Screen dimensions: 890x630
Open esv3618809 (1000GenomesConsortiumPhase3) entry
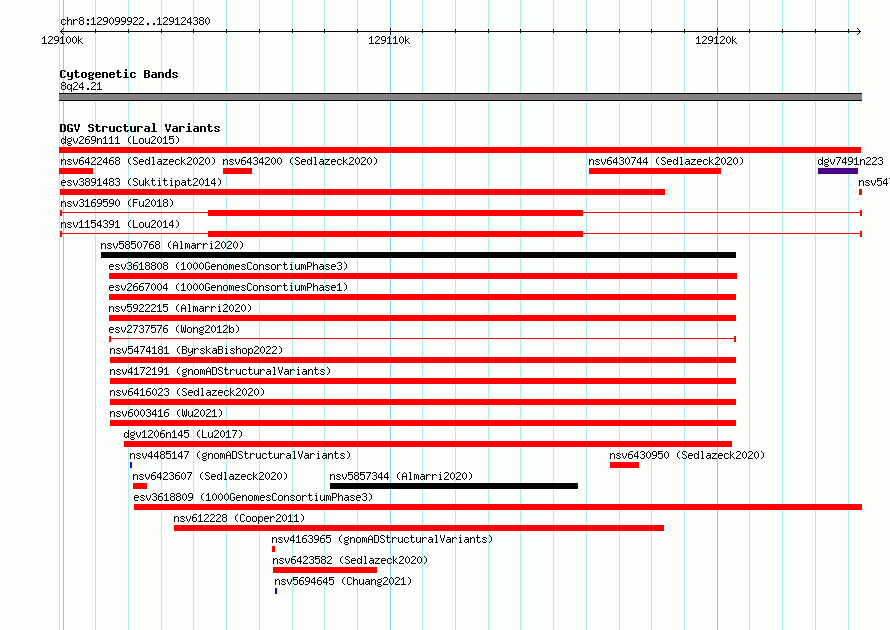tap(498, 507)
